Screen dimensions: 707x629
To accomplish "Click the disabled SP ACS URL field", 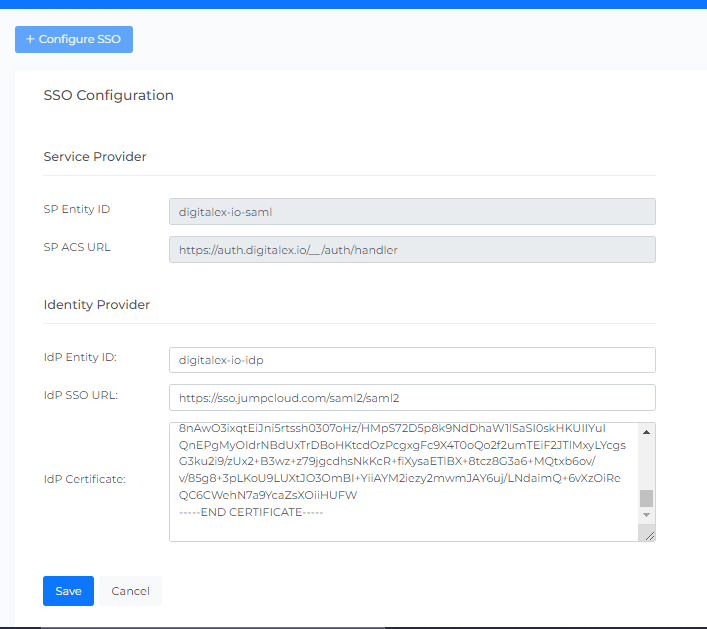I will (412, 249).
